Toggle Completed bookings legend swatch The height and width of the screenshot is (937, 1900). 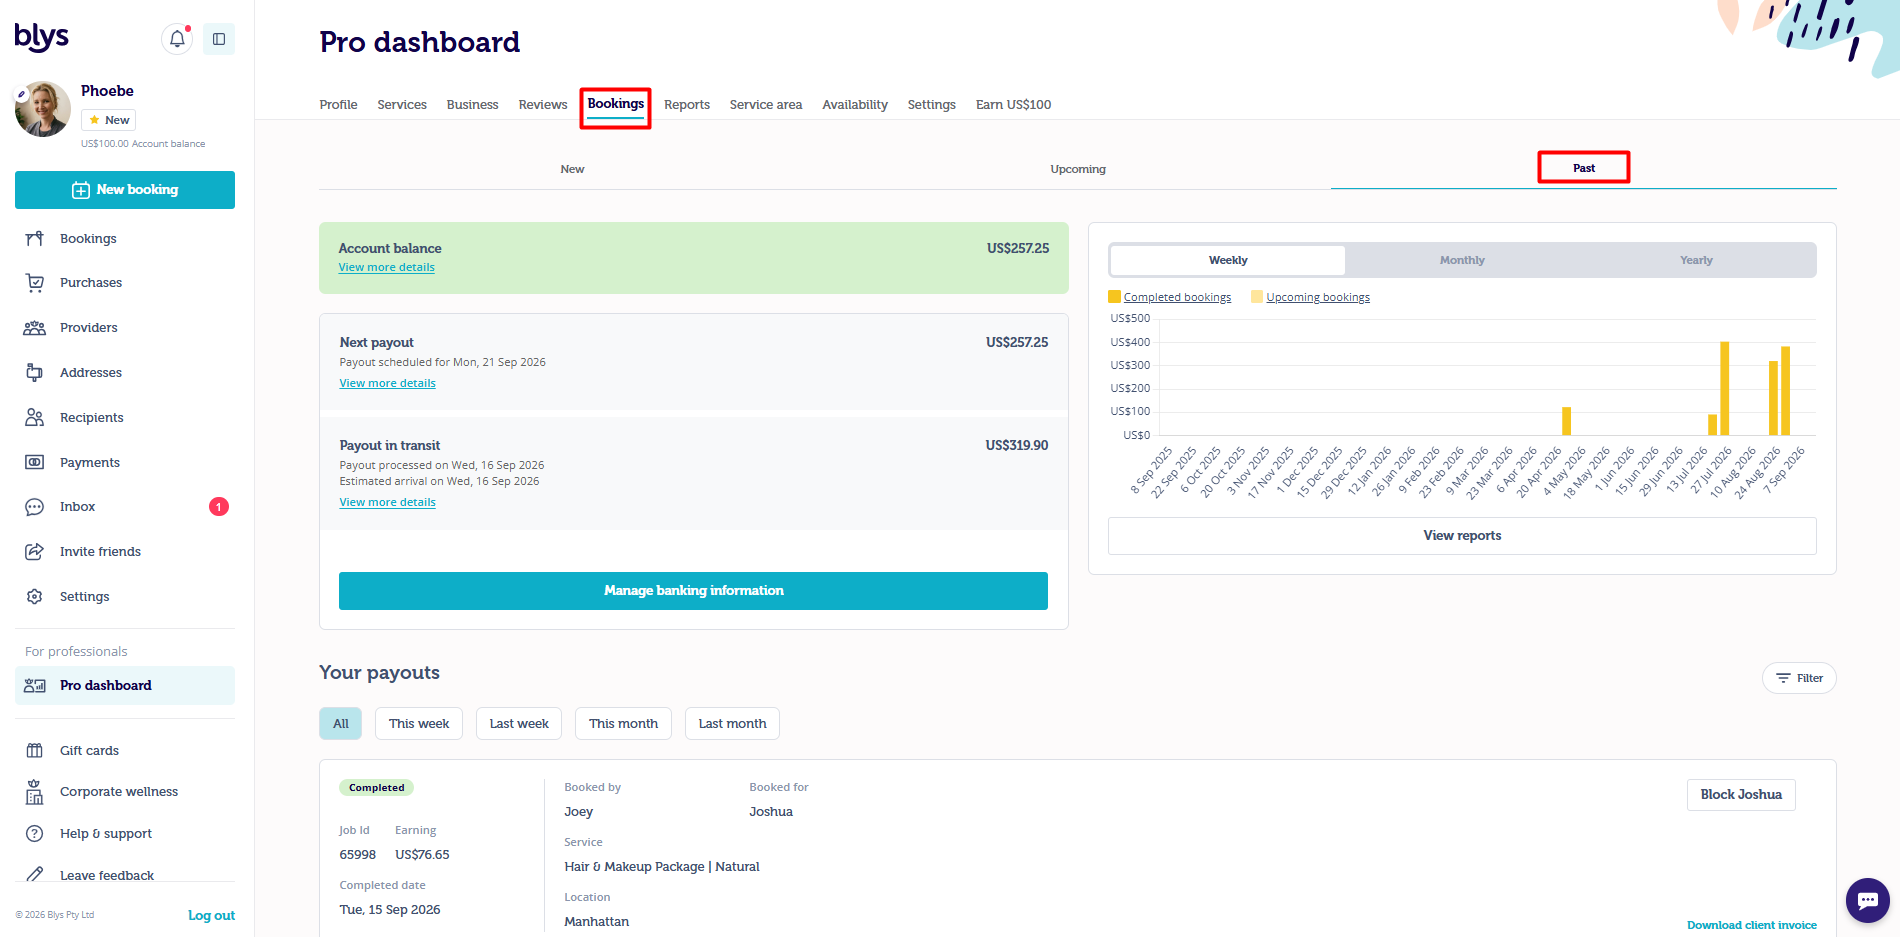coord(1114,297)
